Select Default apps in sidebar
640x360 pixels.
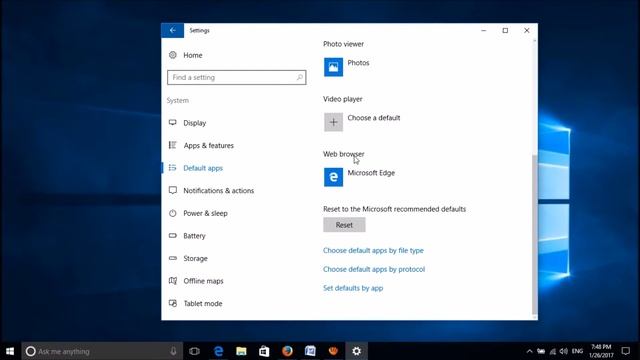pos(203,168)
